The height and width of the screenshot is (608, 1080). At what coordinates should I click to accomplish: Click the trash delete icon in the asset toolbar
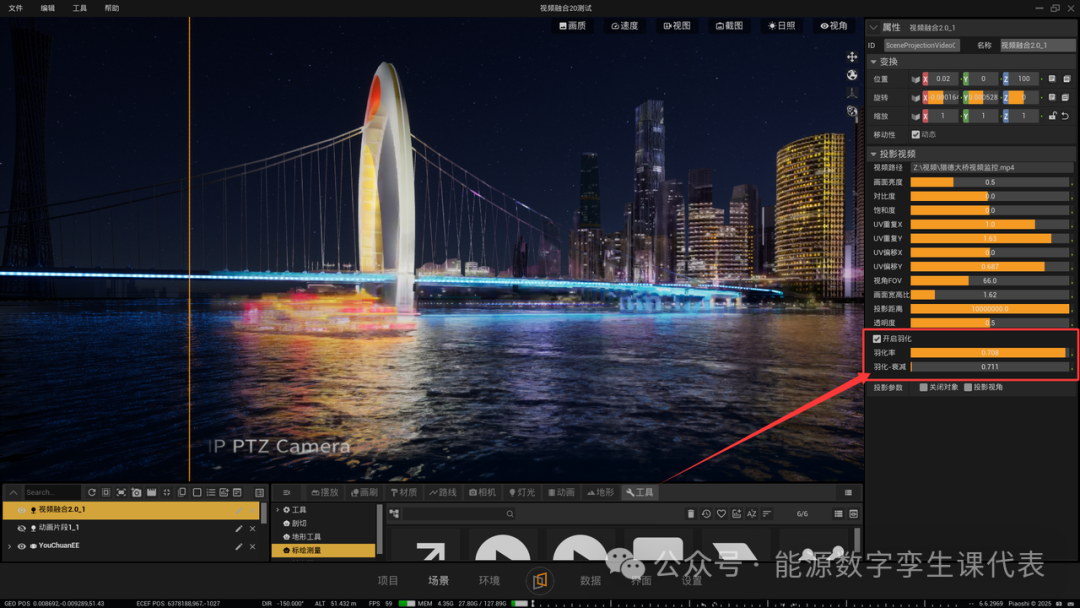click(691, 514)
